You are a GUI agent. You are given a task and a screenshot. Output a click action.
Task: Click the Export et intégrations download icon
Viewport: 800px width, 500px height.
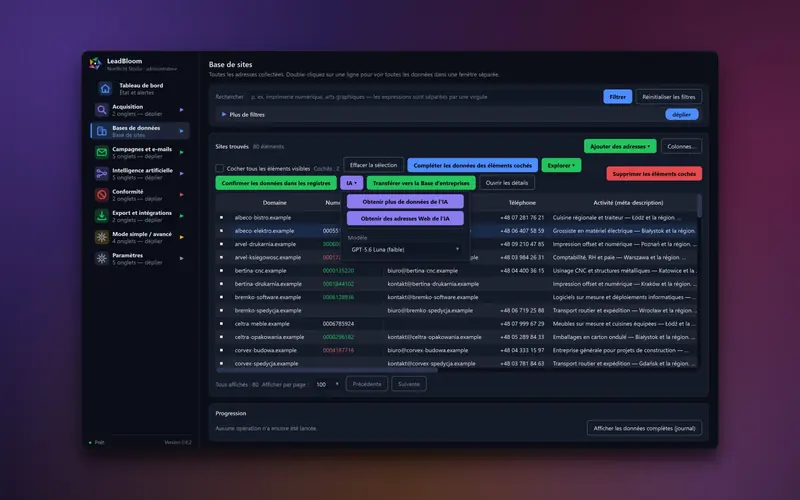[x=102, y=216]
